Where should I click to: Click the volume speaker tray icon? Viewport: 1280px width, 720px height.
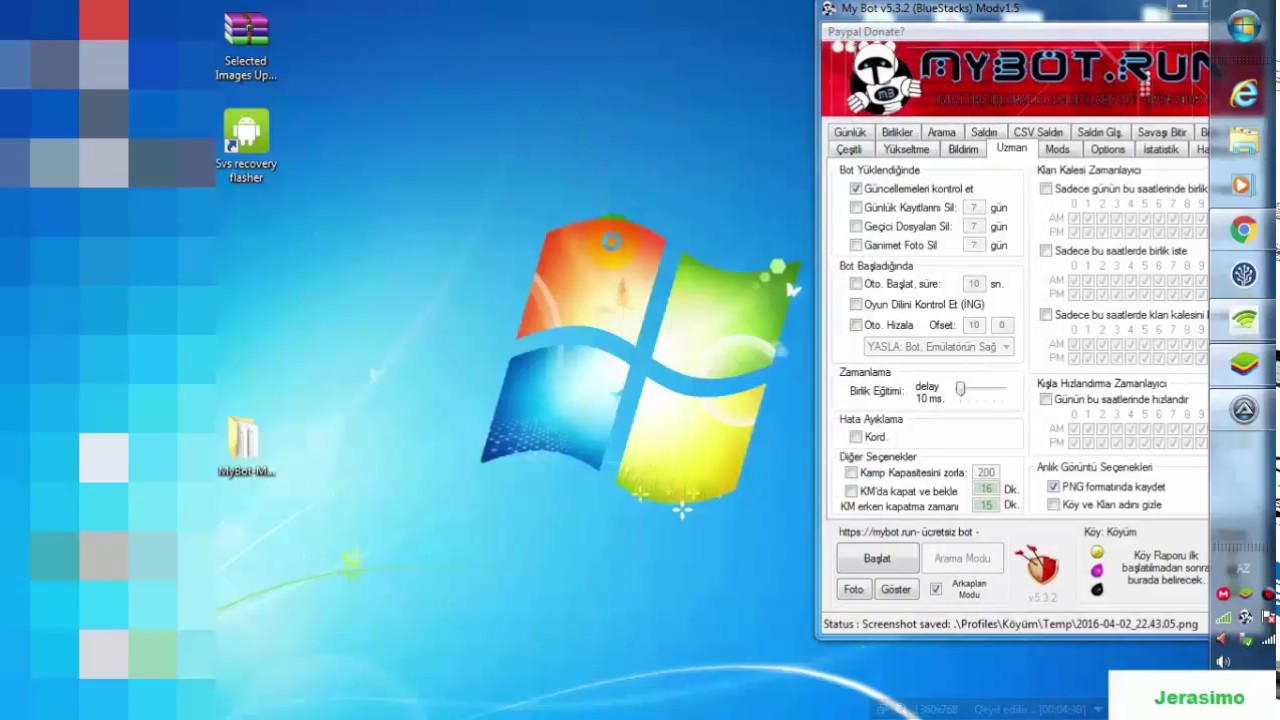tap(1224, 661)
